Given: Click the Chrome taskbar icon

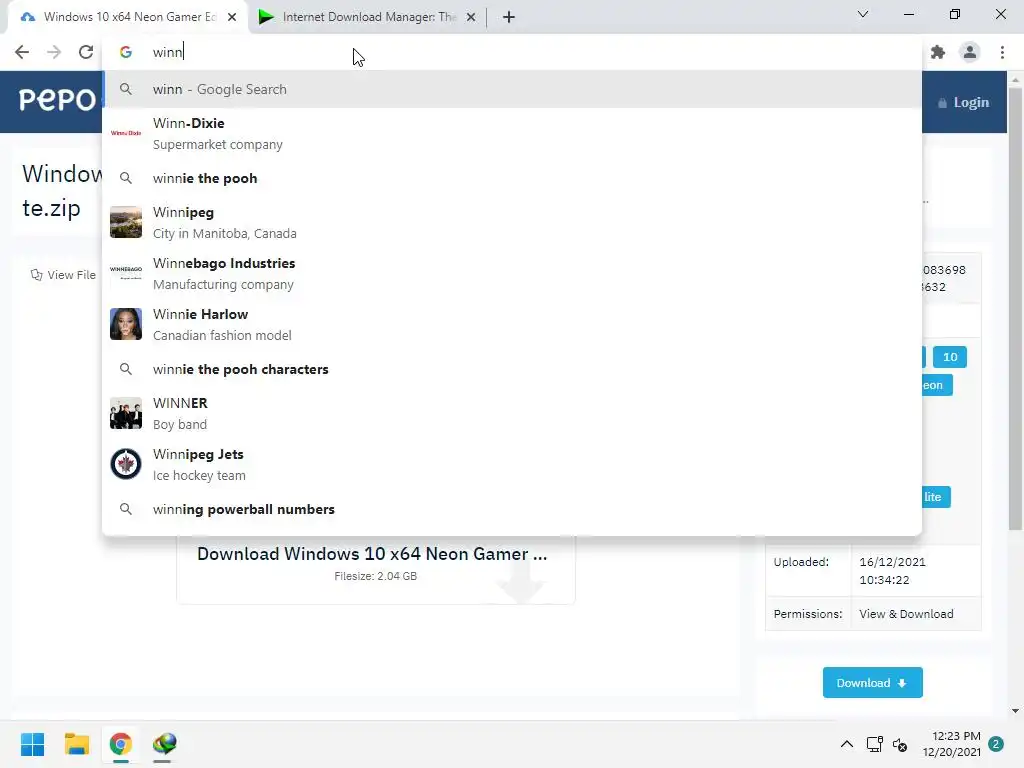Looking at the screenshot, I should coord(120,744).
